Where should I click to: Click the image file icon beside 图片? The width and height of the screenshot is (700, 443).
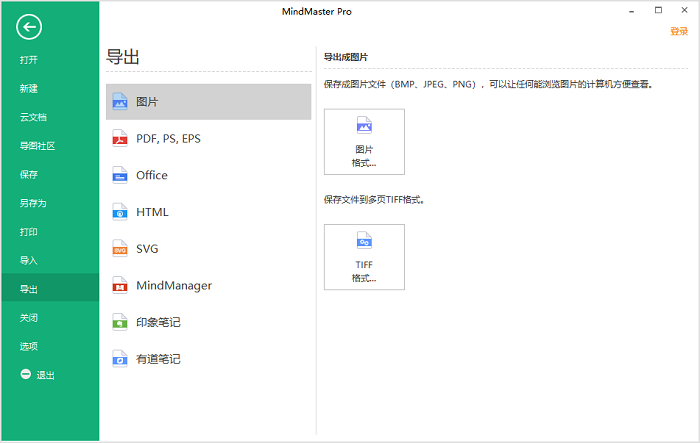pyautogui.click(x=120, y=101)
